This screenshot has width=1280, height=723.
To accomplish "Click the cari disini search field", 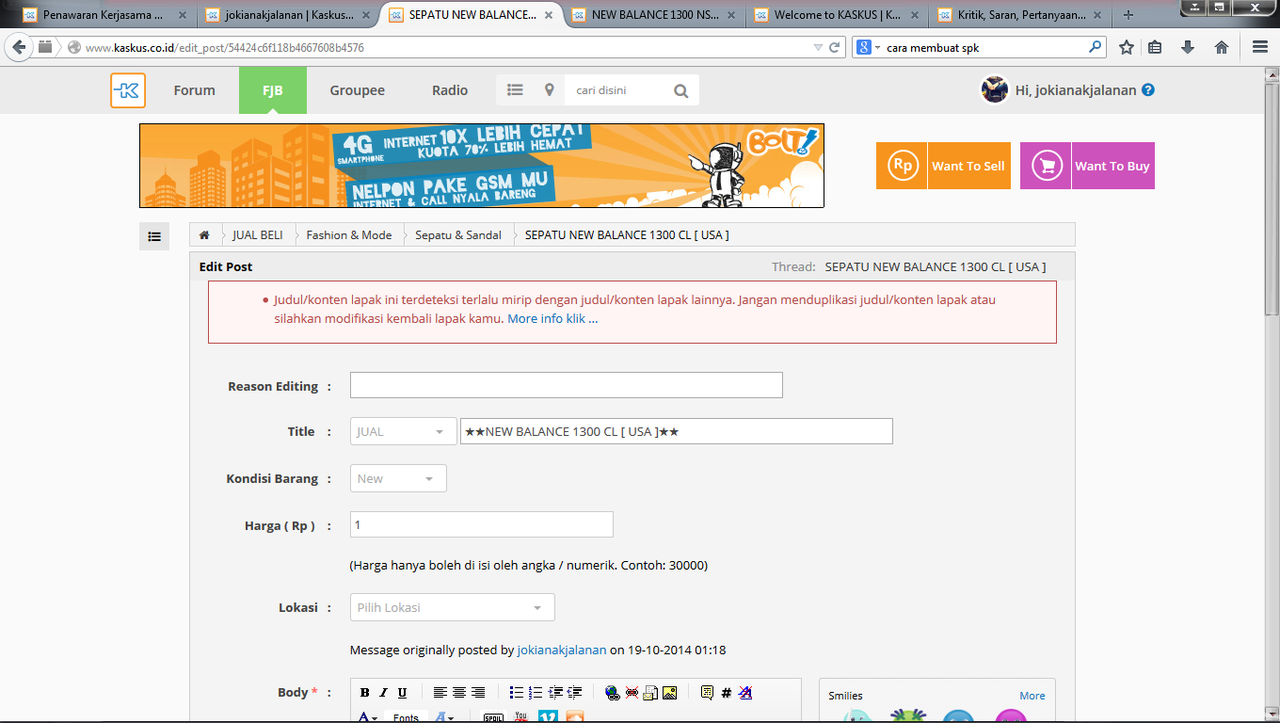I will point(615,90).
